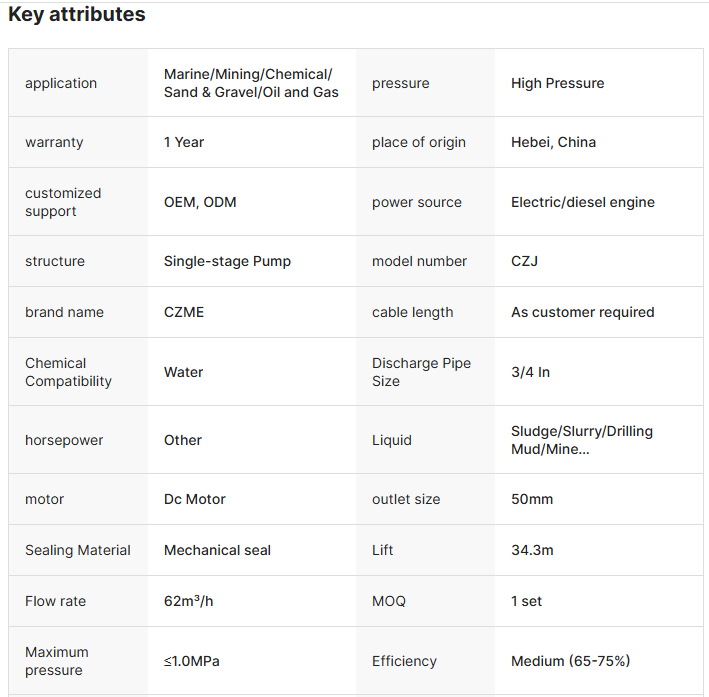Select the CZJ model number

(525, 261)
